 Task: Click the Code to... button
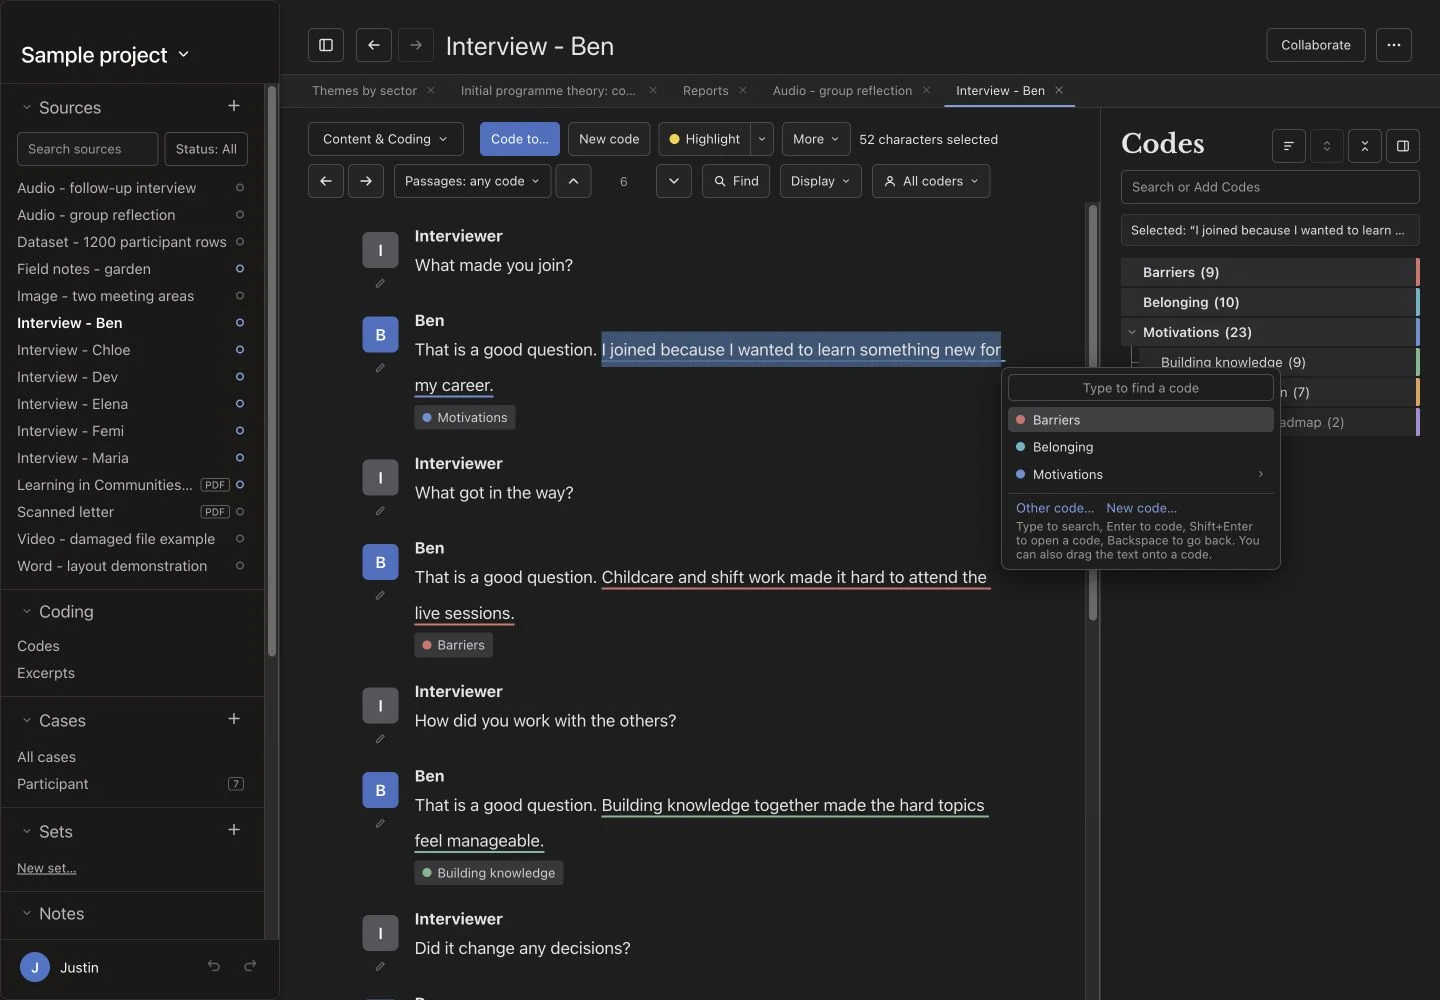point(519,139)
